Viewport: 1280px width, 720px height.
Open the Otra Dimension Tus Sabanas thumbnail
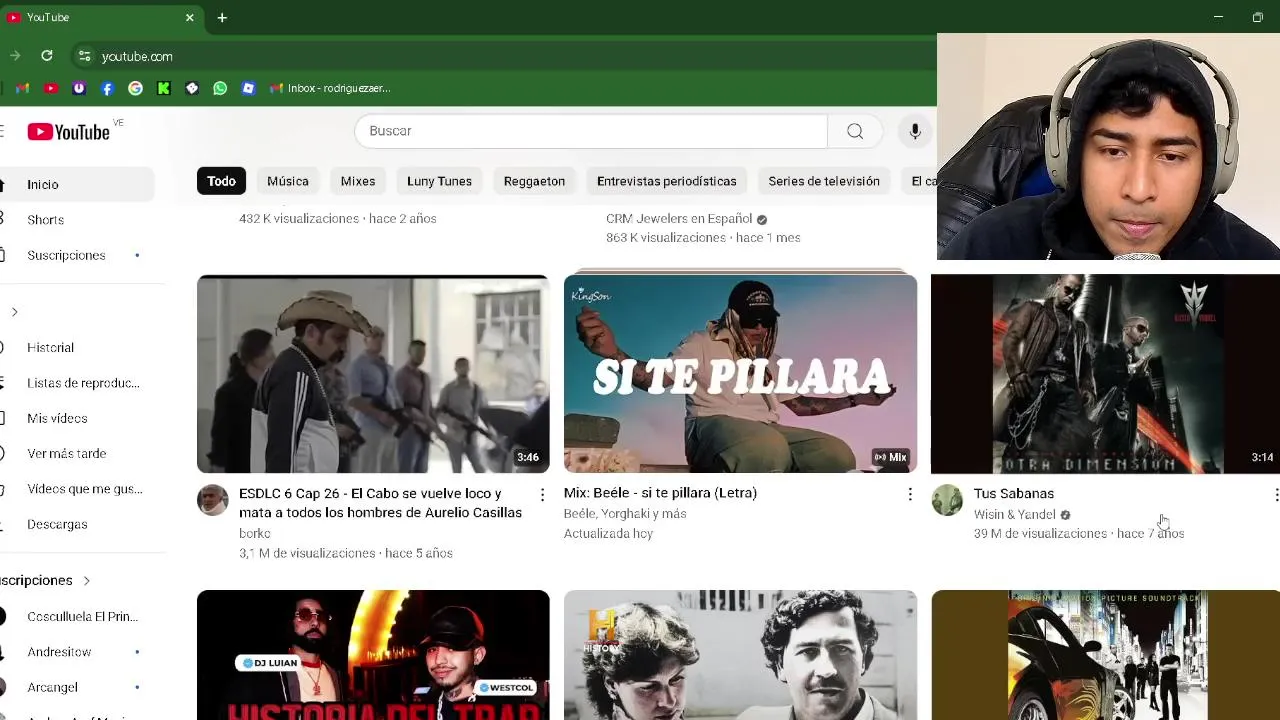tap(1105, 374)
